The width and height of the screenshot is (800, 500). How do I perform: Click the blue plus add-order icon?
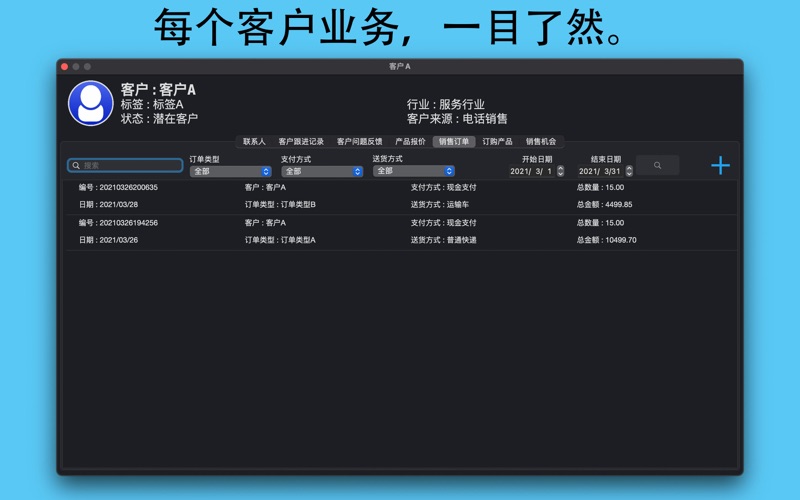720,165
